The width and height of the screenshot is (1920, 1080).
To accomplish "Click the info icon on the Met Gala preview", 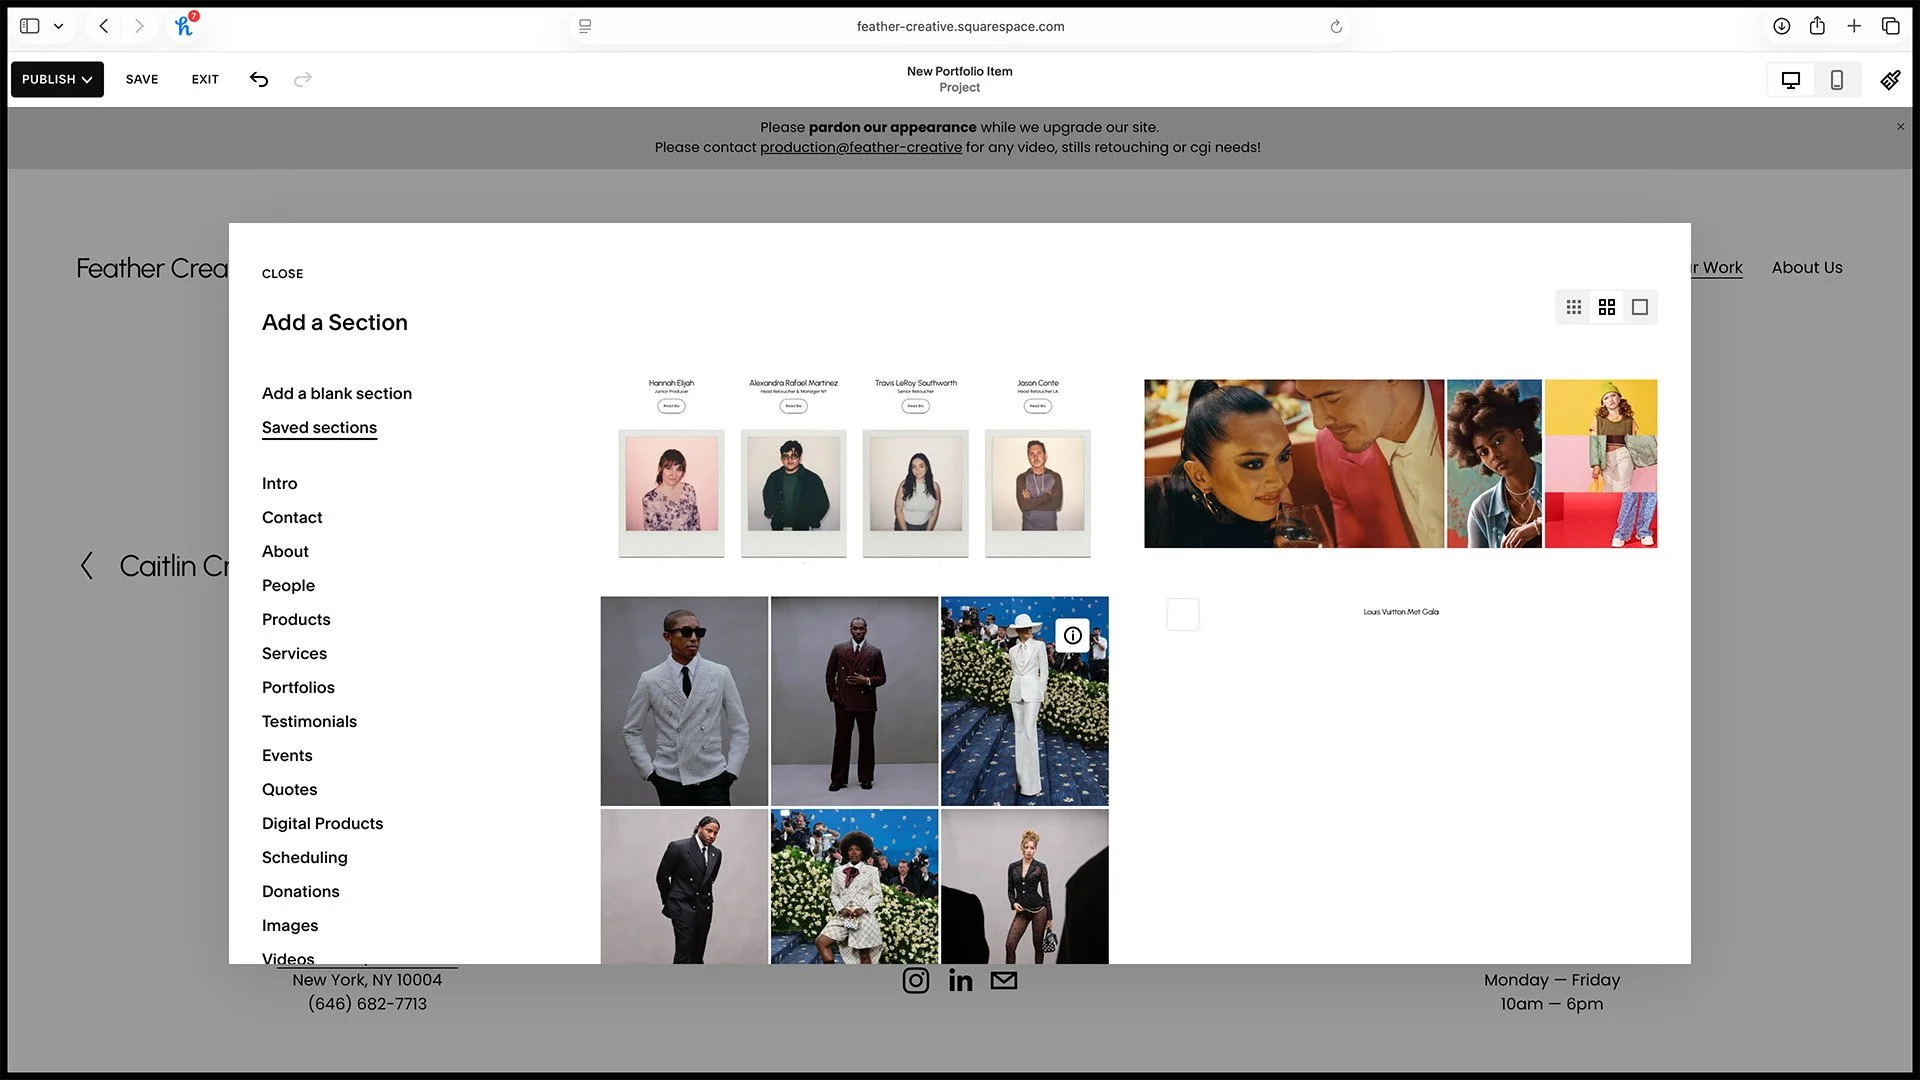I will [x=1073, y=635].
